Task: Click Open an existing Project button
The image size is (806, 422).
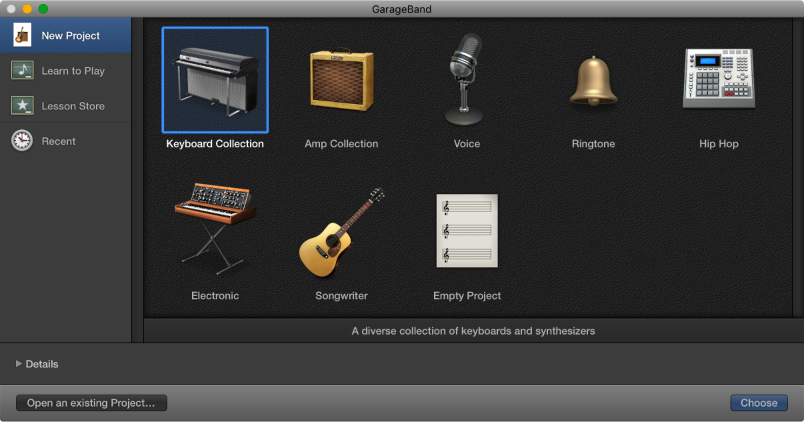Action: (91, 403)
